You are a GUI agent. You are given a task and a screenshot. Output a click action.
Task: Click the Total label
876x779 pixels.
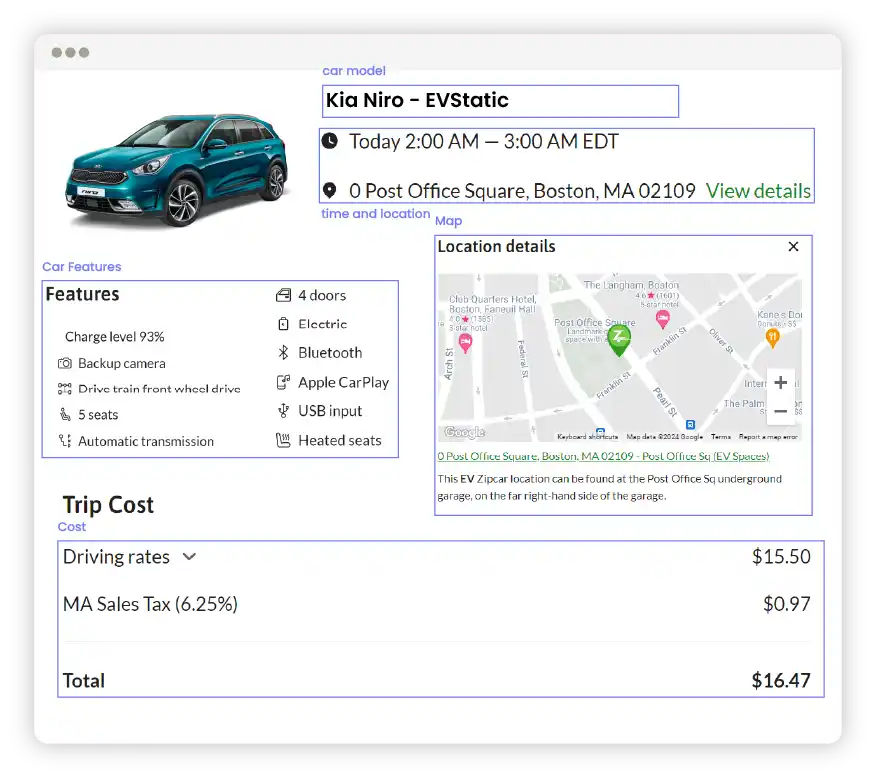(x=84, y=681)
